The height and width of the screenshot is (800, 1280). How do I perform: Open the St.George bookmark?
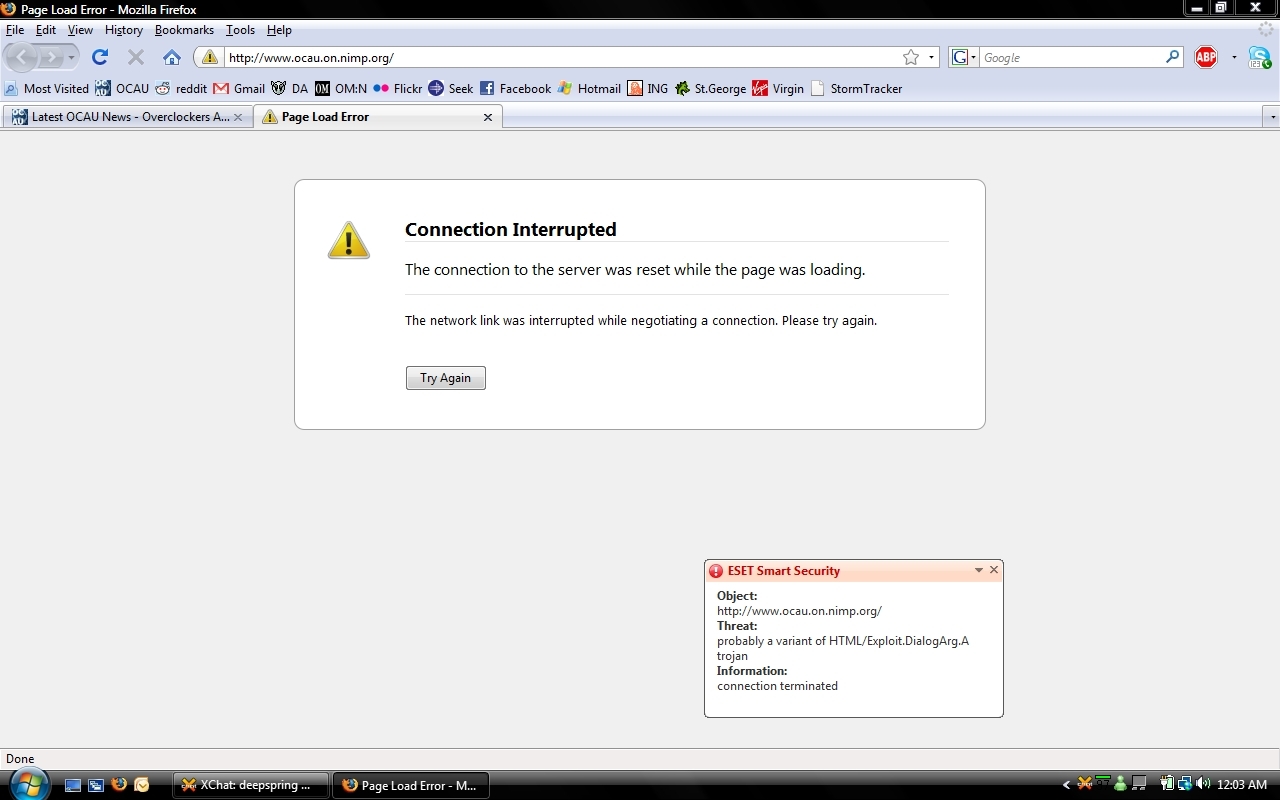click(711, 88)
